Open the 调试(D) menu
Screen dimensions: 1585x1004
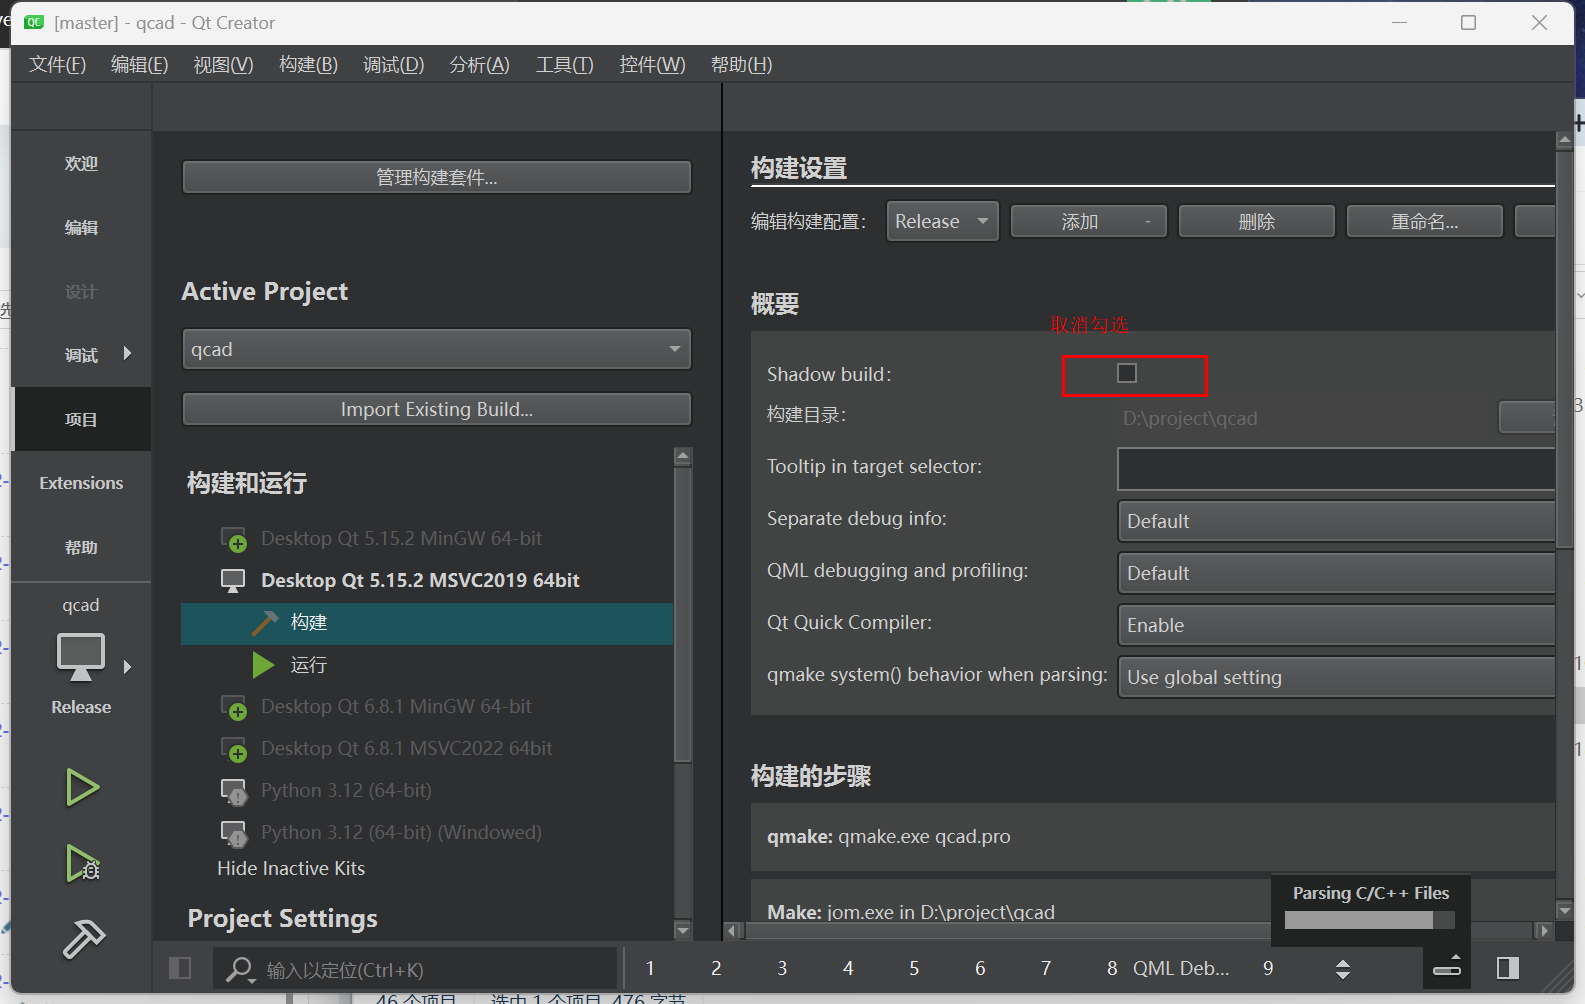393,65
